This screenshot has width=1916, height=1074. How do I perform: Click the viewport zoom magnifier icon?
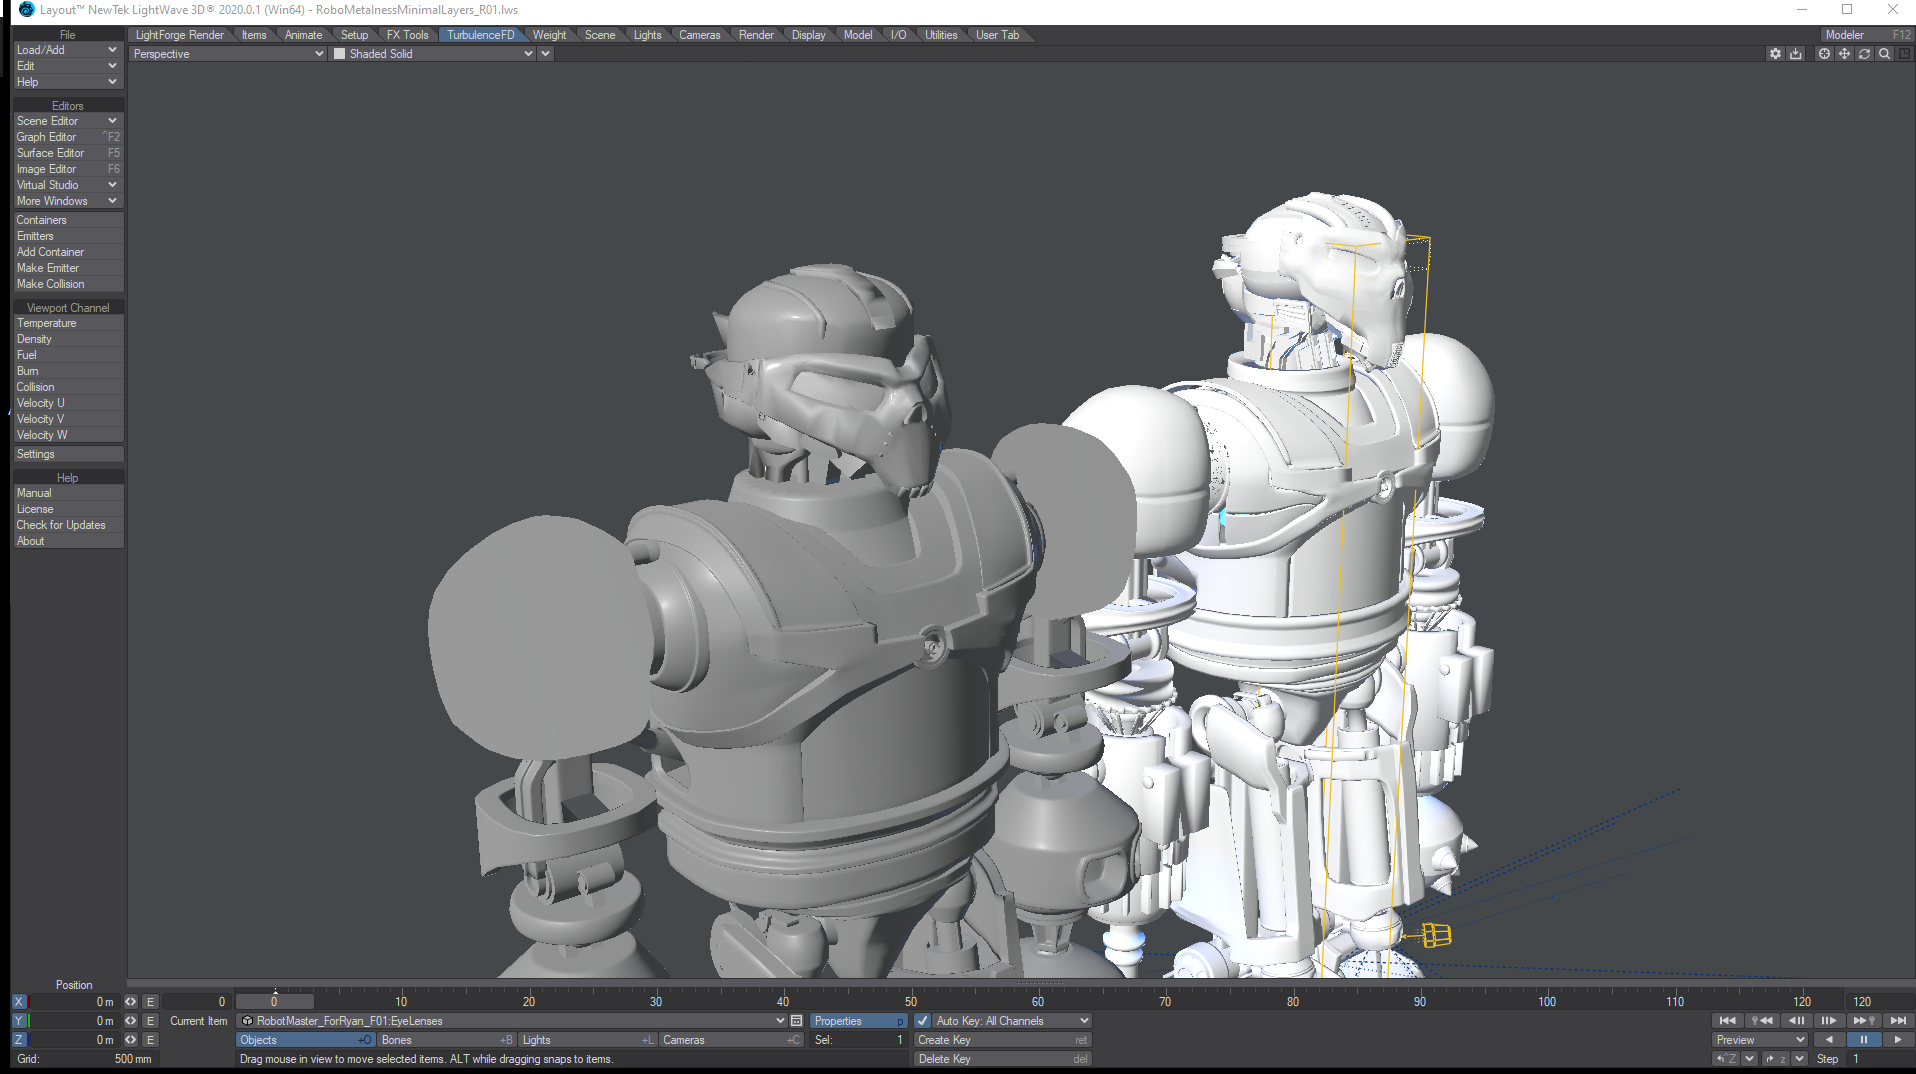[x=1884, y=54]
